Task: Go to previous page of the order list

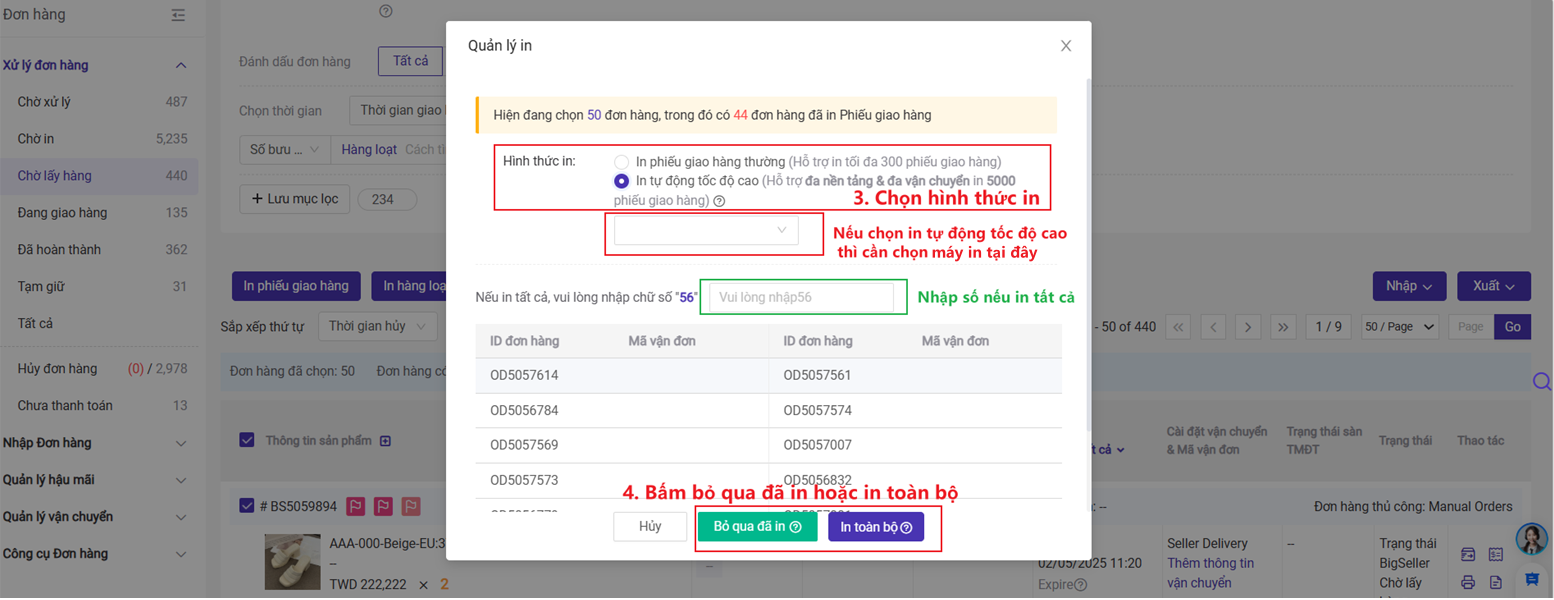Action: tap(1213, 327)
